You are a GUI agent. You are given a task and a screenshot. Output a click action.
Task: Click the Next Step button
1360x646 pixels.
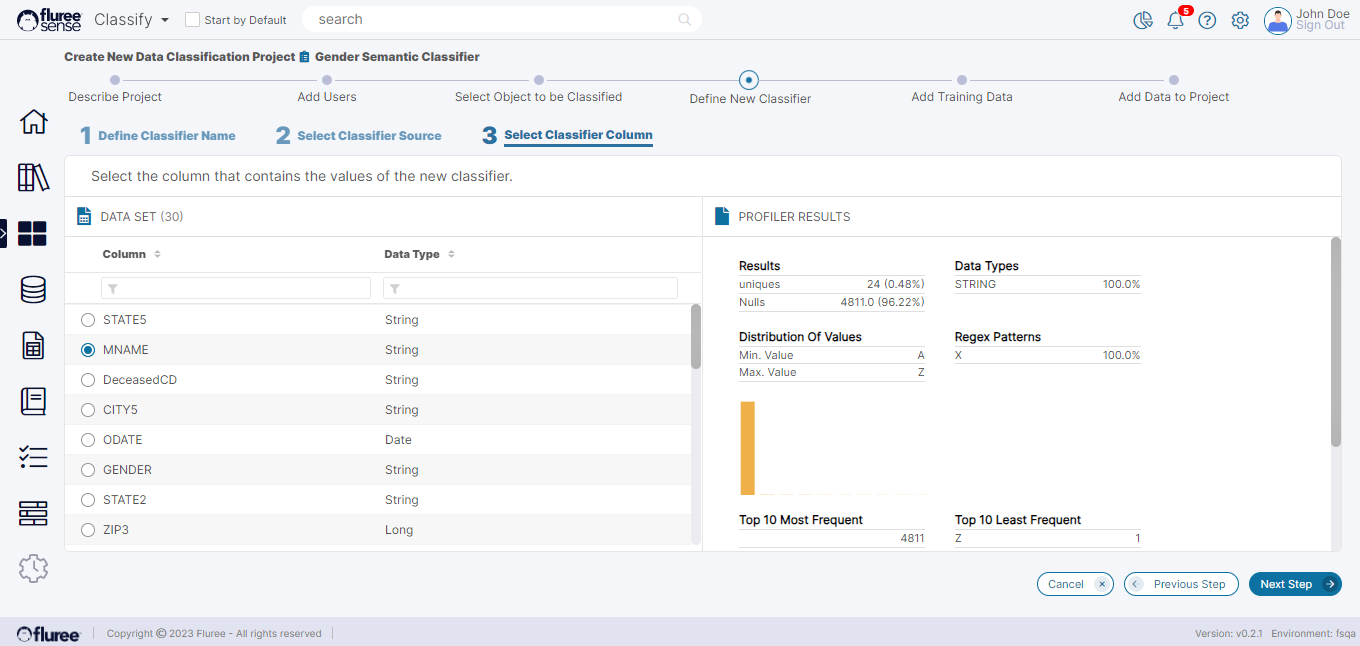pyautogui.click(x=1294, y=584)
